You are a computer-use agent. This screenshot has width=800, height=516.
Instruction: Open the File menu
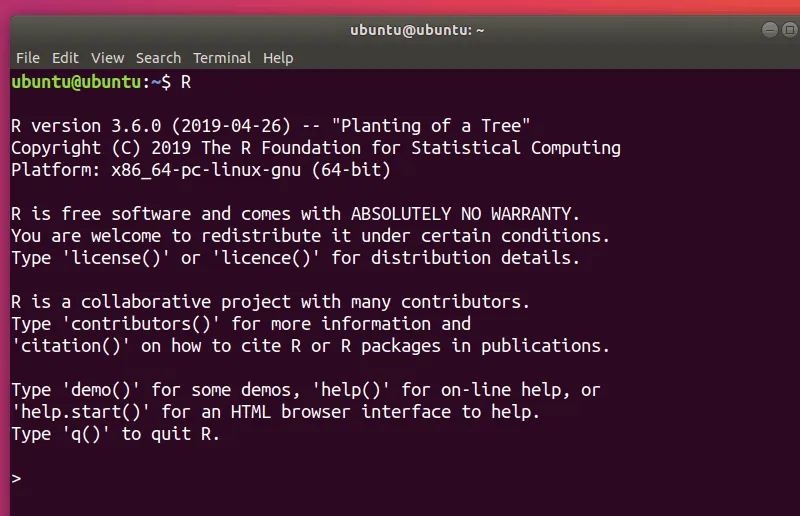click(27, 58)
